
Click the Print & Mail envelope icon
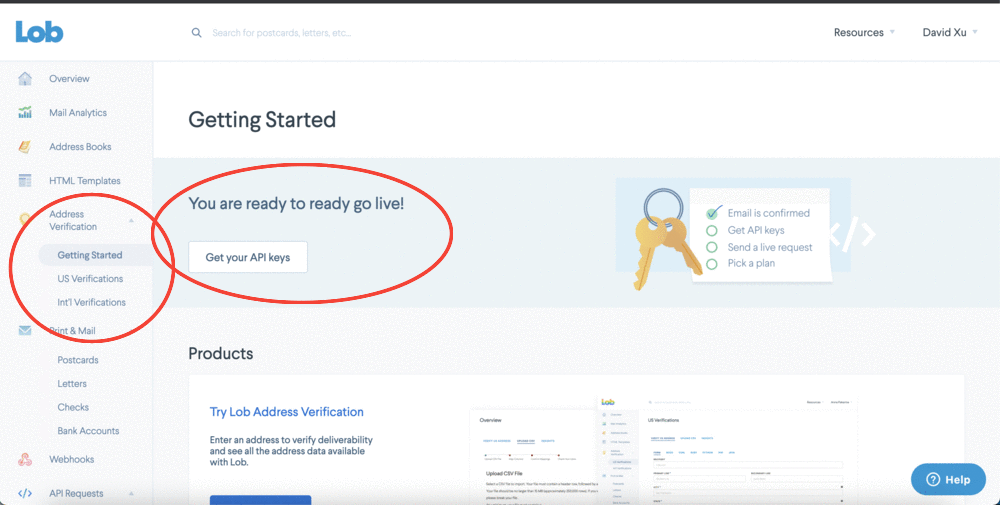tap(25, 330)
